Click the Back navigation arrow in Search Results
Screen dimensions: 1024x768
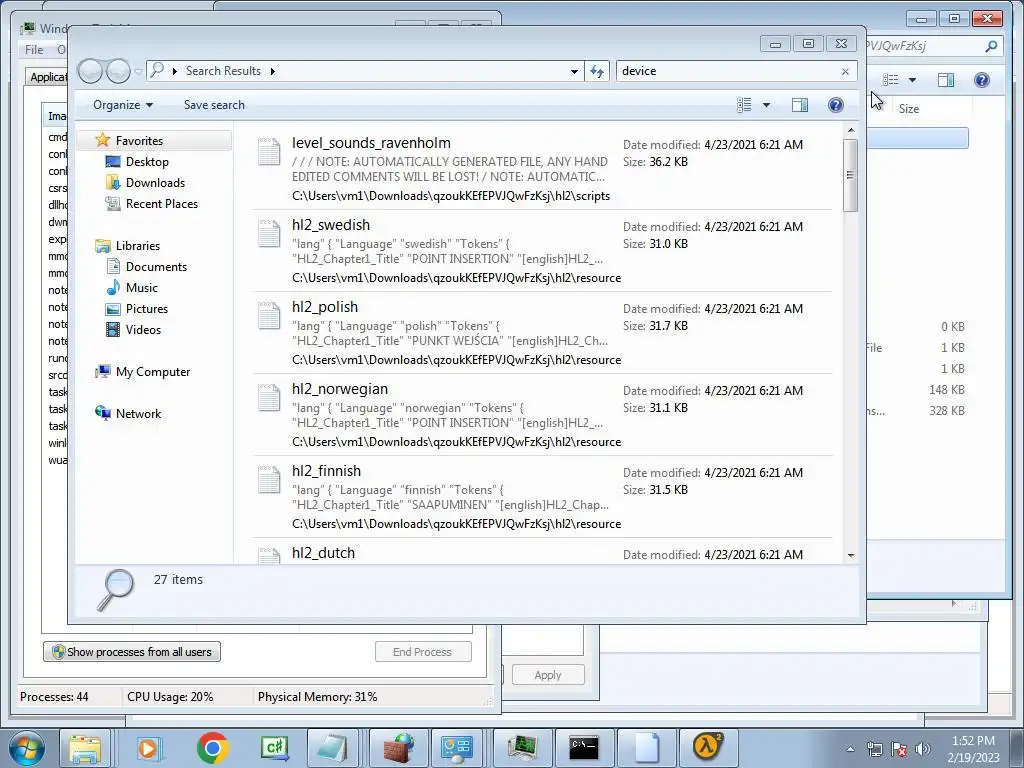pos(90,71)
